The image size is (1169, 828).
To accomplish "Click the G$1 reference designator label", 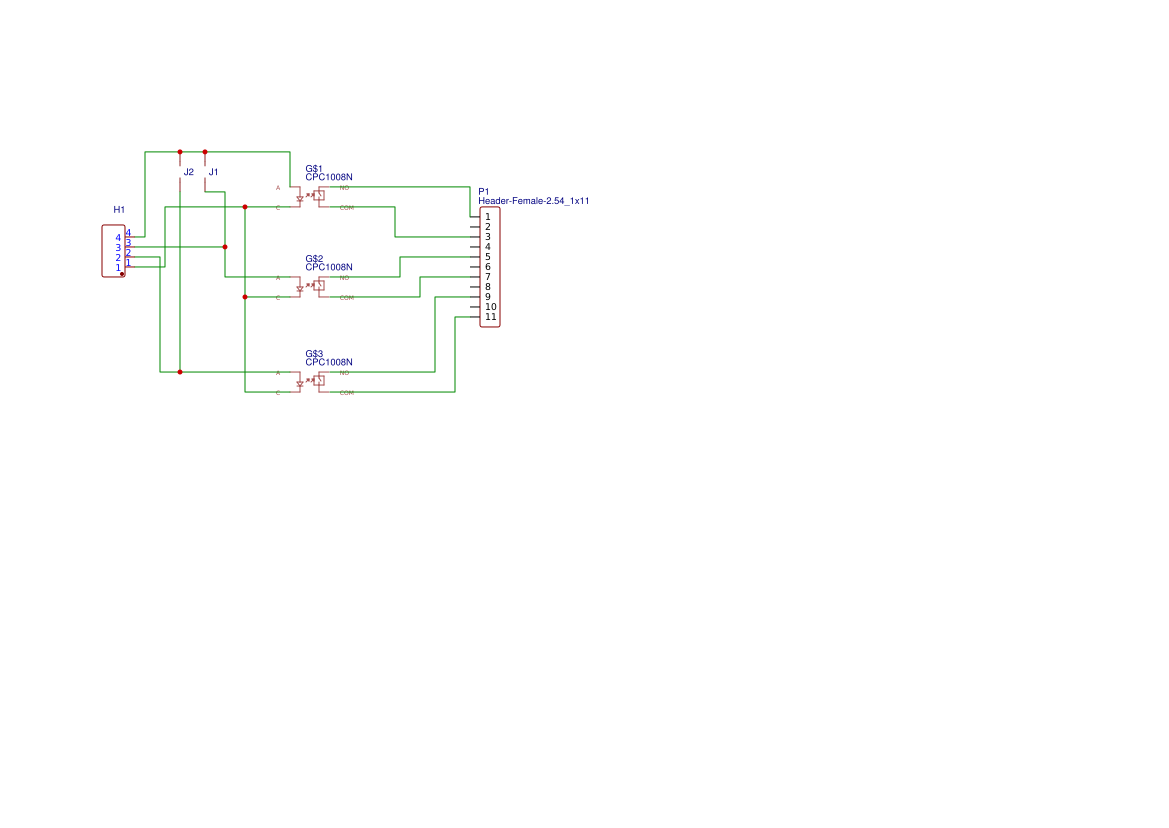I will coord(313,167).
